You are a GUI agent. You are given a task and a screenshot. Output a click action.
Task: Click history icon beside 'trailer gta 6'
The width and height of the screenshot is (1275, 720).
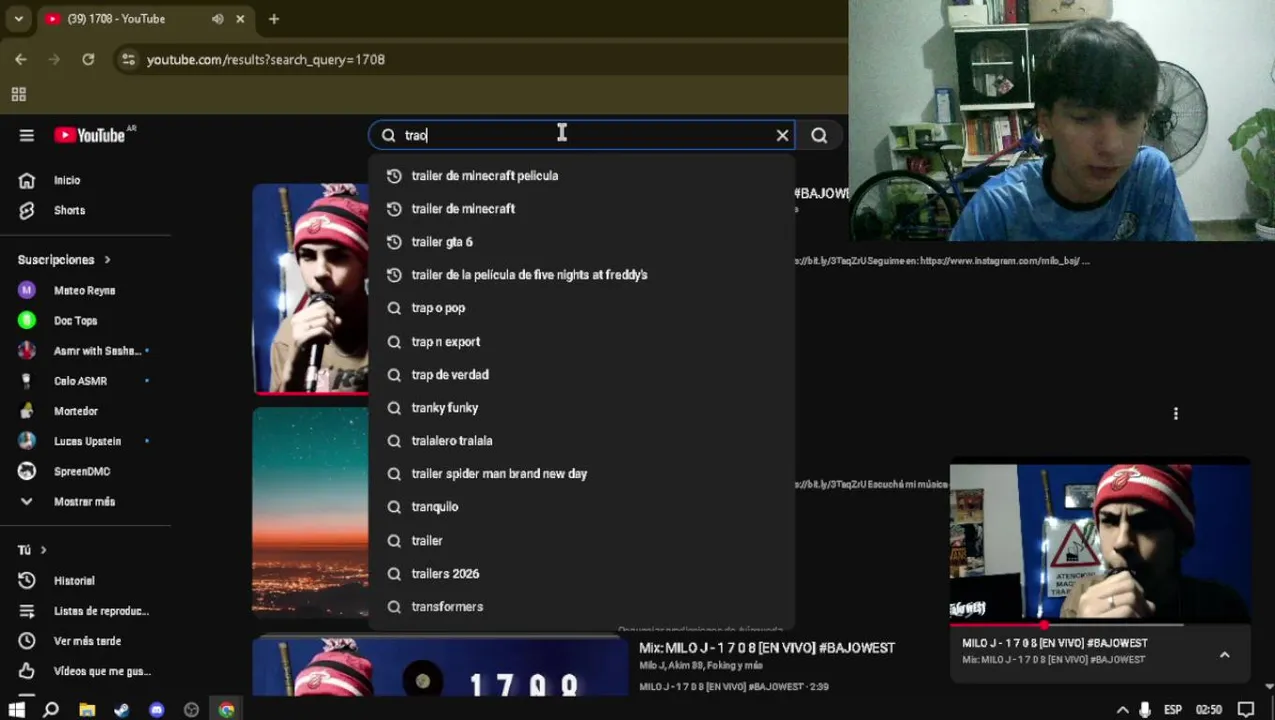coord(394,242)
